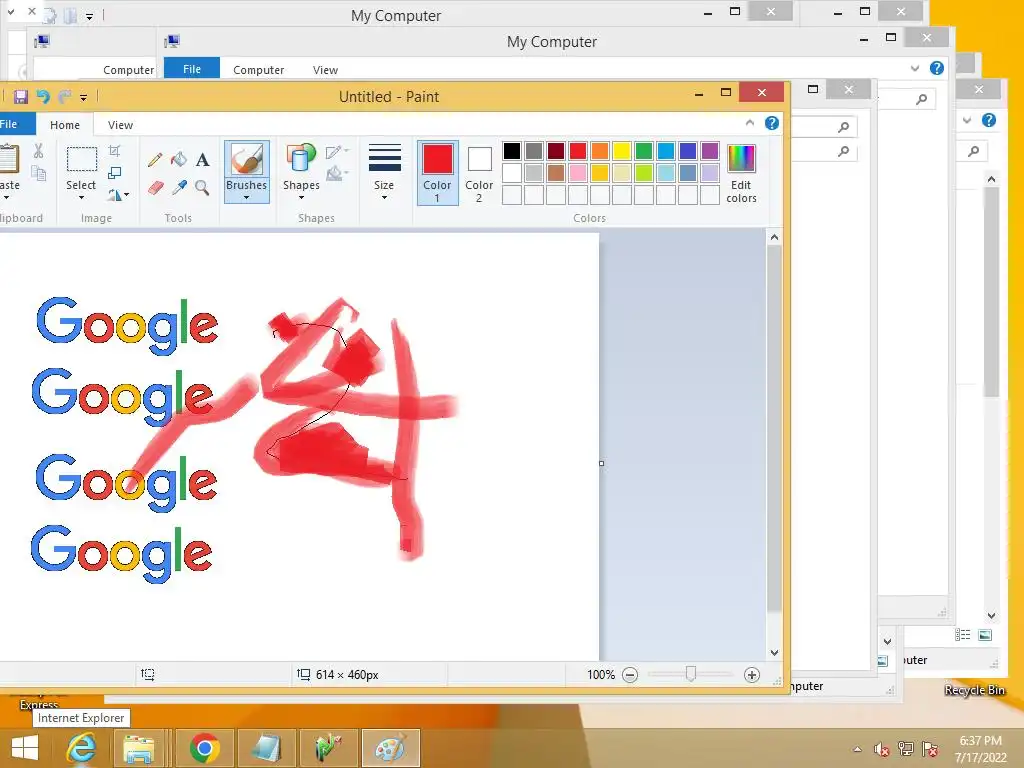
Task: Click the Paint icon on the taskbar
Action: [390, 748]
